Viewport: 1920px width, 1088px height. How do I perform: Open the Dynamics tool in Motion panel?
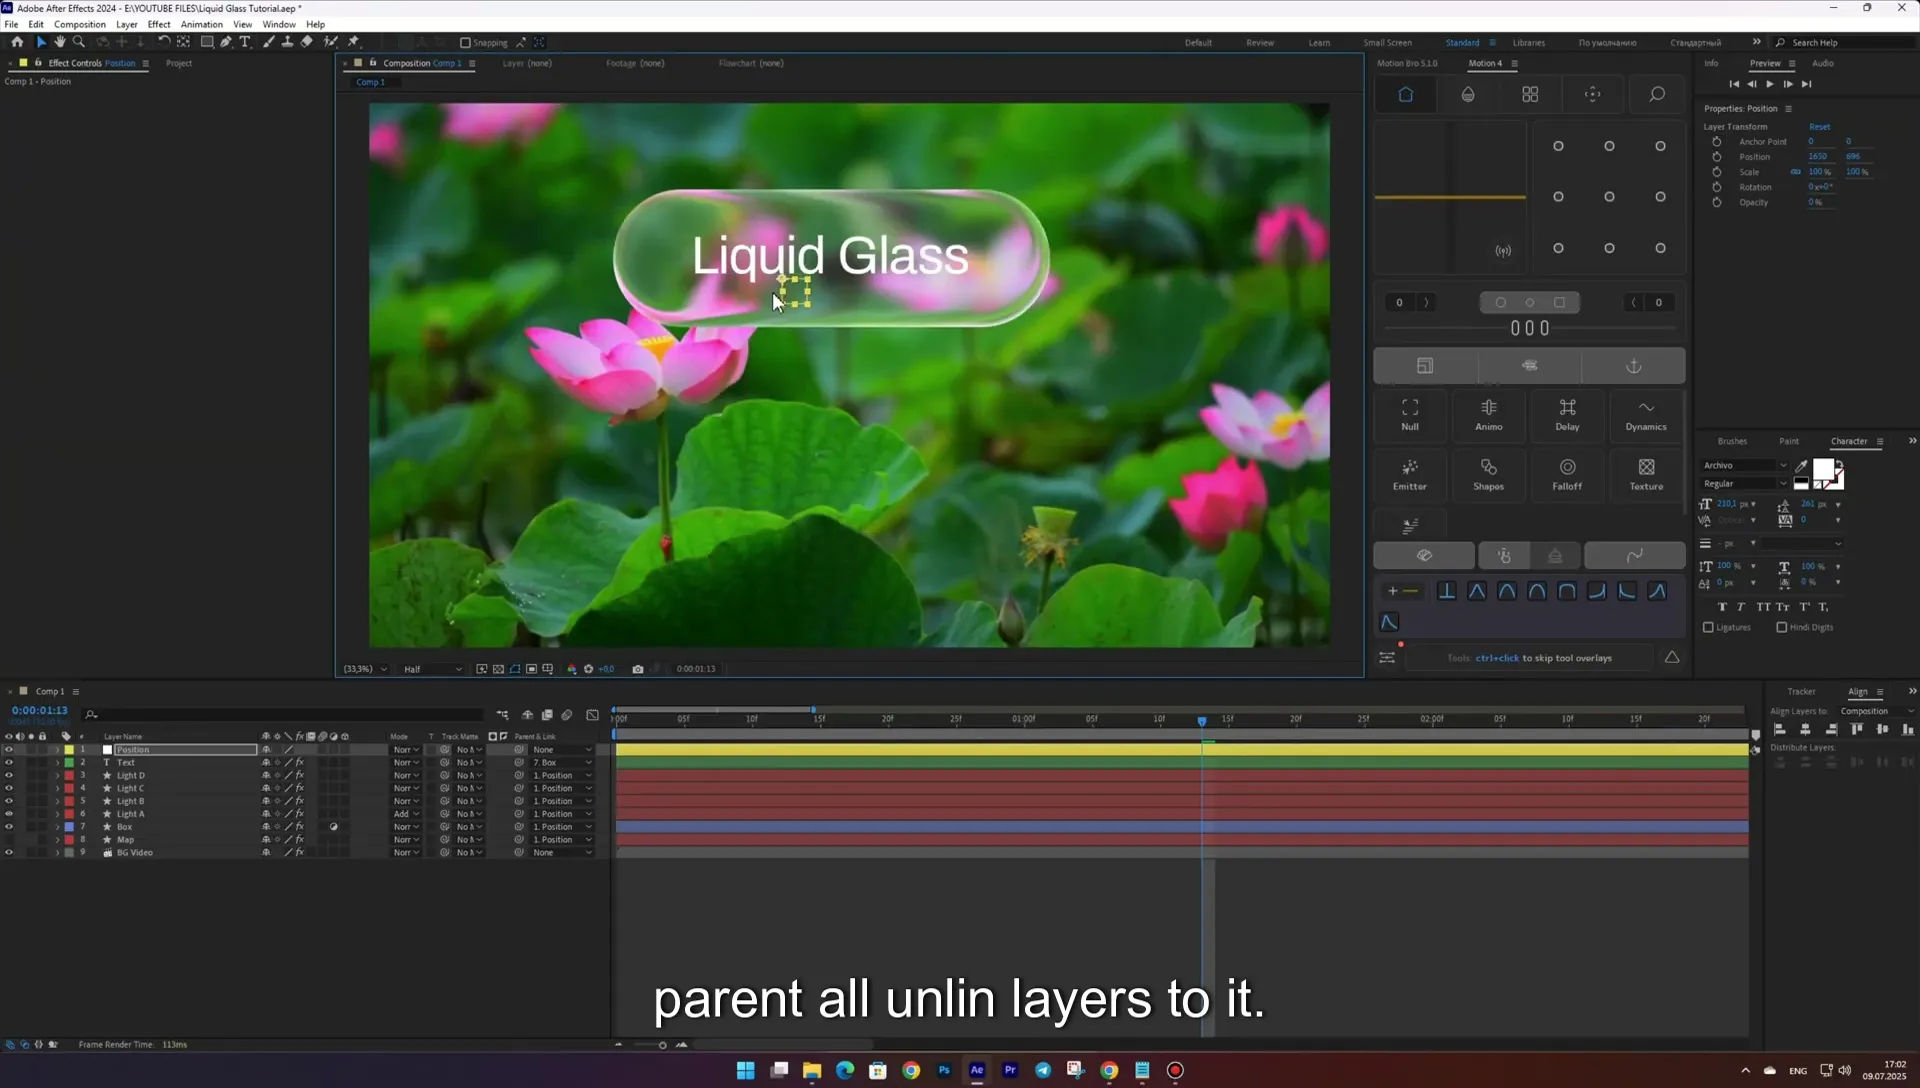point(1646,415)
